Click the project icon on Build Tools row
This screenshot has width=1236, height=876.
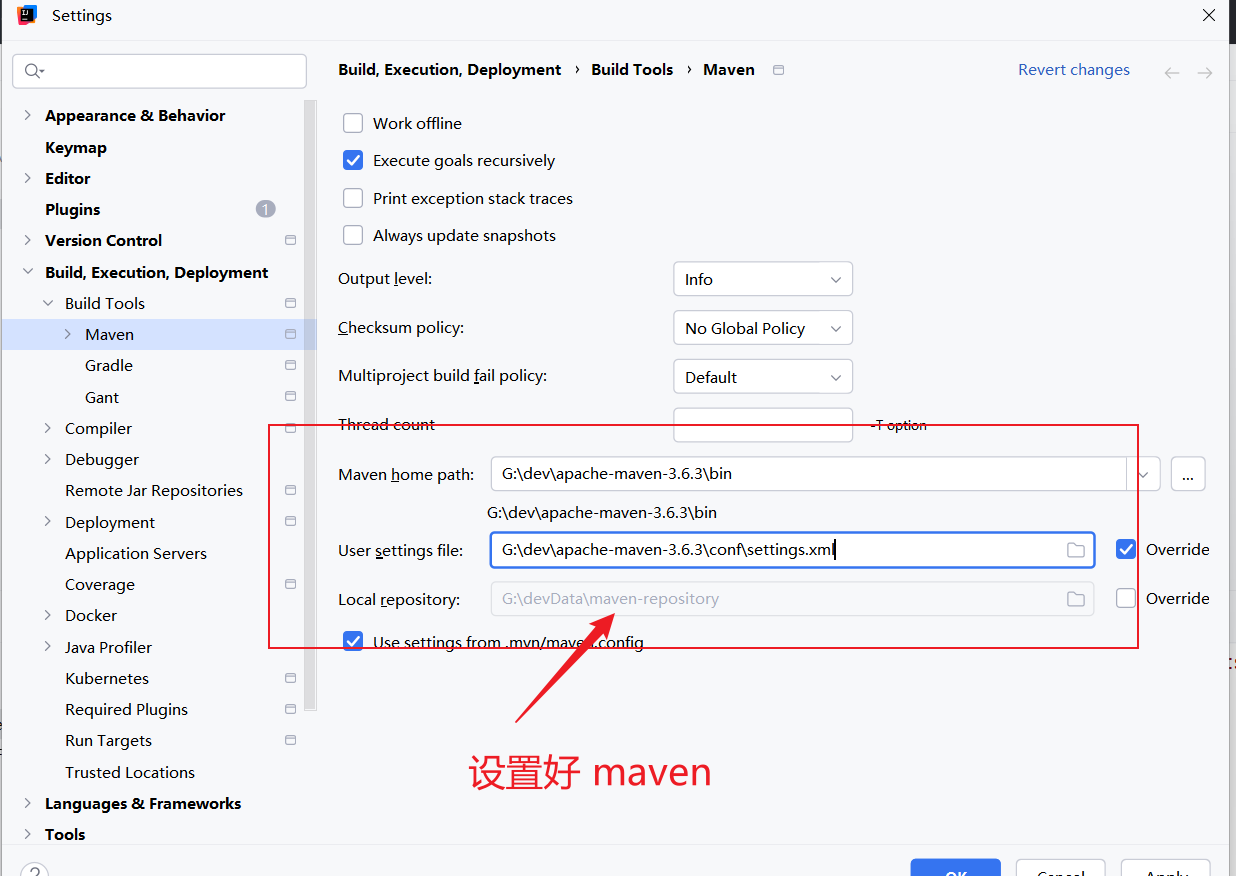click(291, 303)
